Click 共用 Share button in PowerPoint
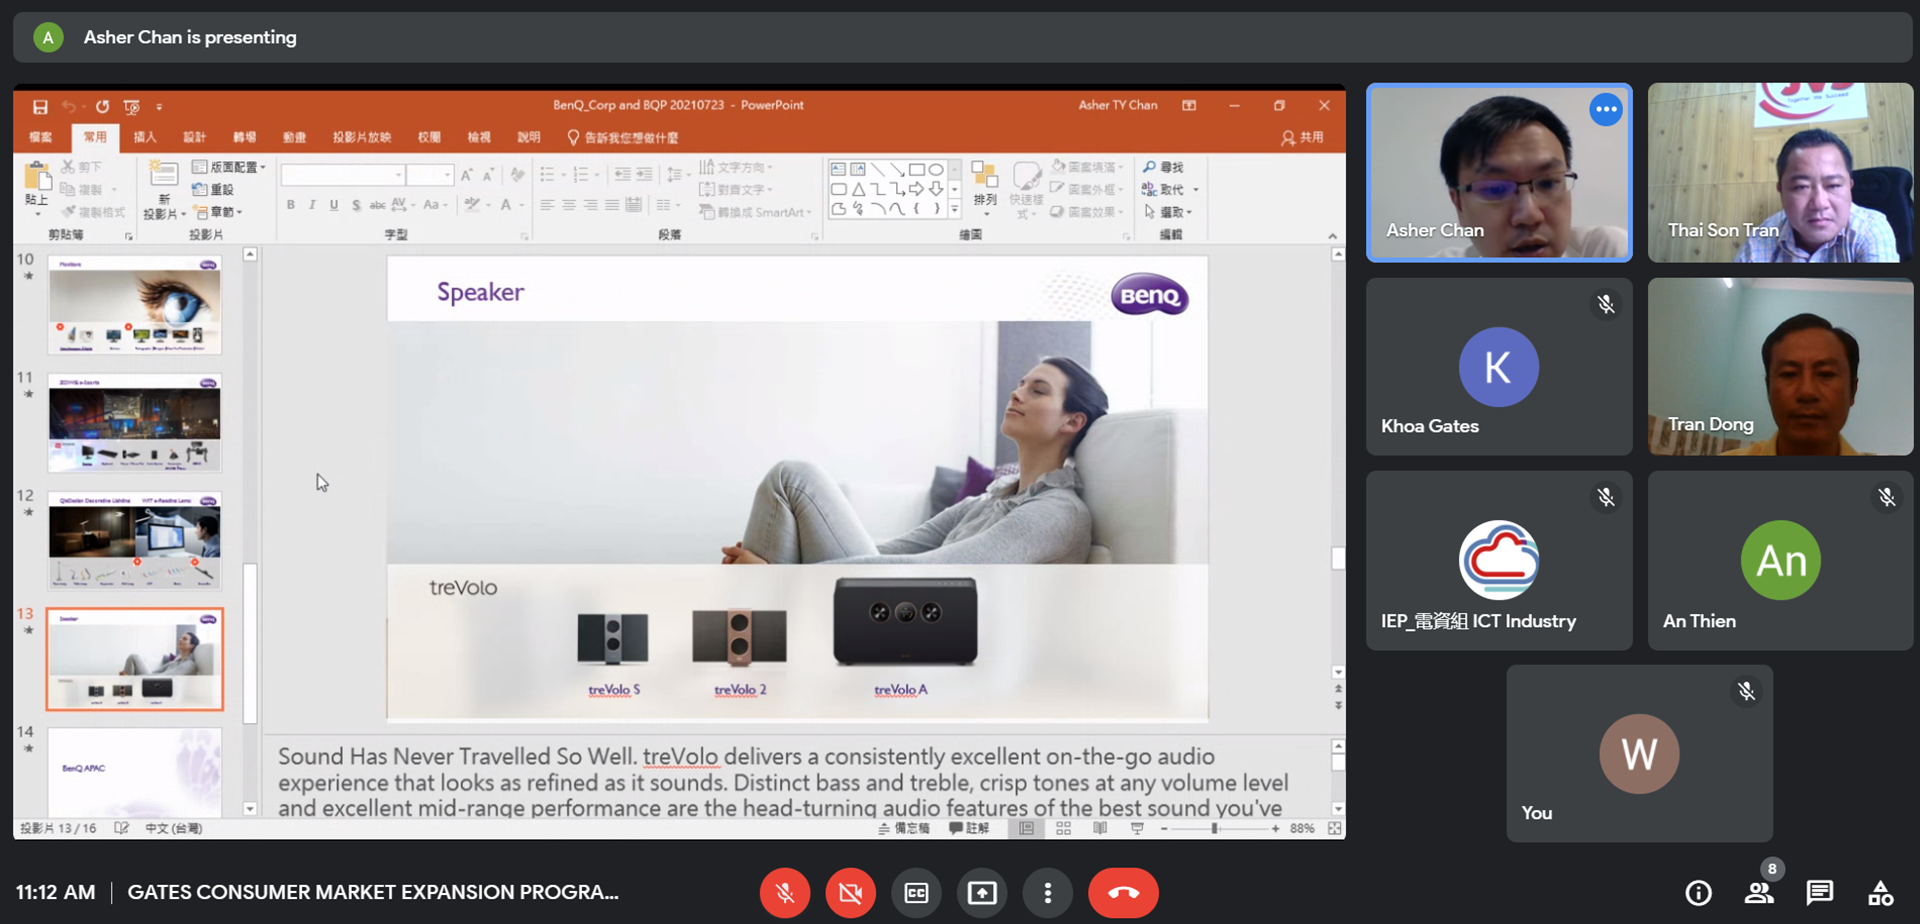Image resolution: width=1920 pixels, height=924 pixels. tap(1302, 137)
